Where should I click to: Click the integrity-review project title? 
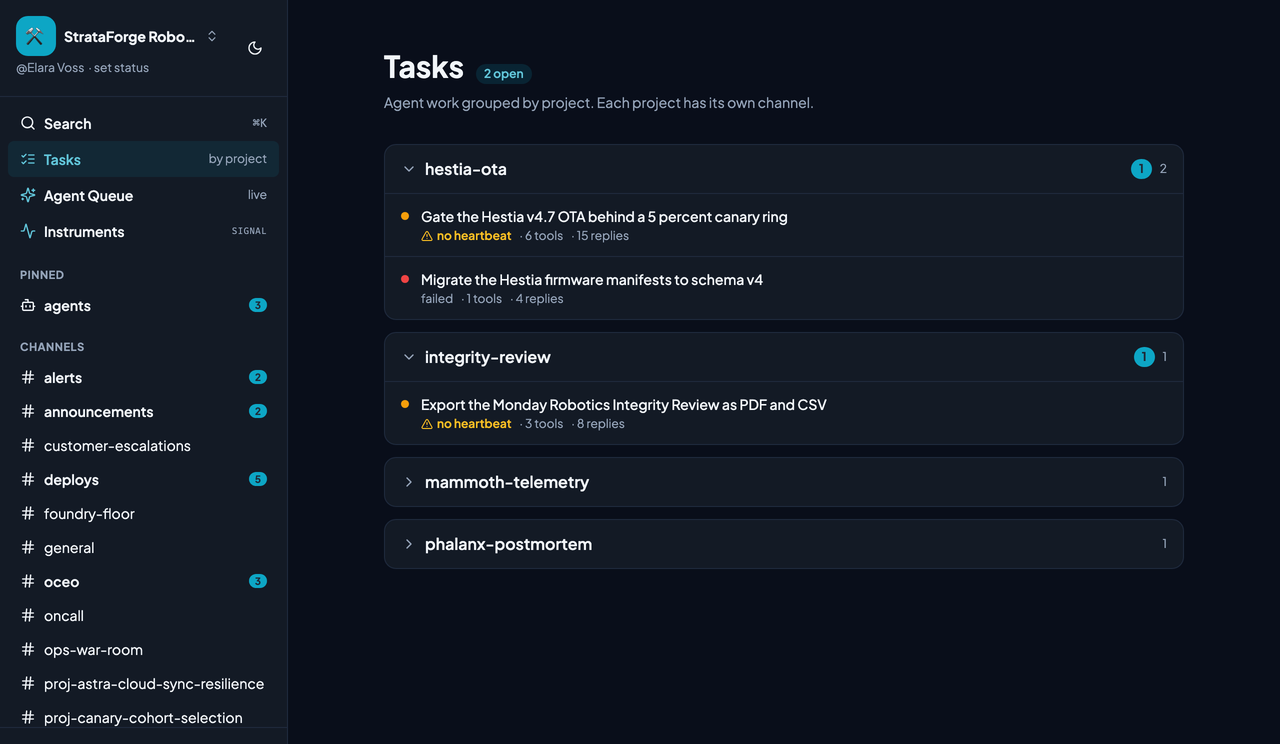click(488, 357)
